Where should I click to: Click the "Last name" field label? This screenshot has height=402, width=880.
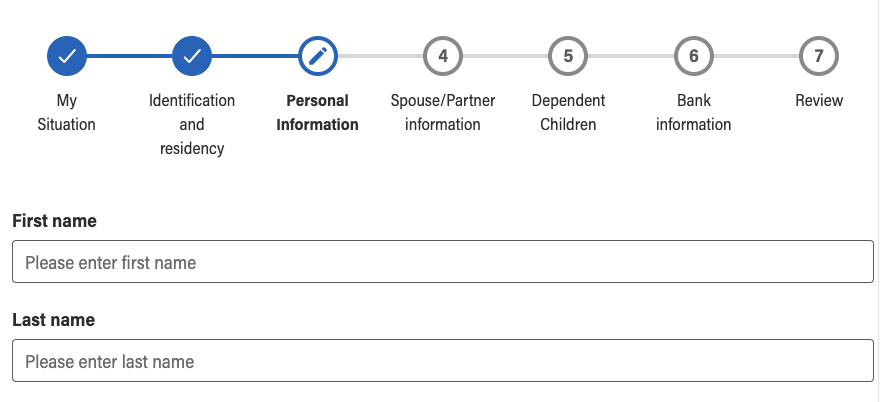click(54, 320)
